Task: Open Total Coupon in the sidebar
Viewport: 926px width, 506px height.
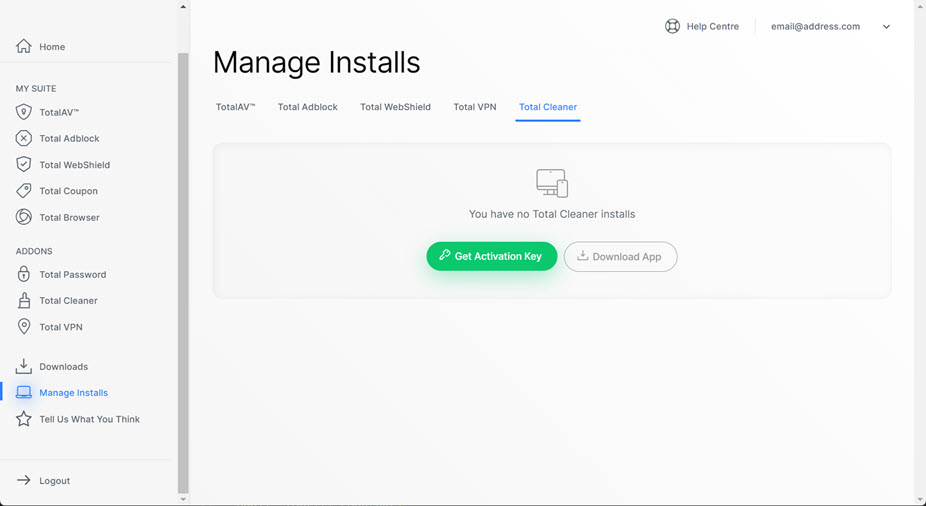Action: pos(69,191)
